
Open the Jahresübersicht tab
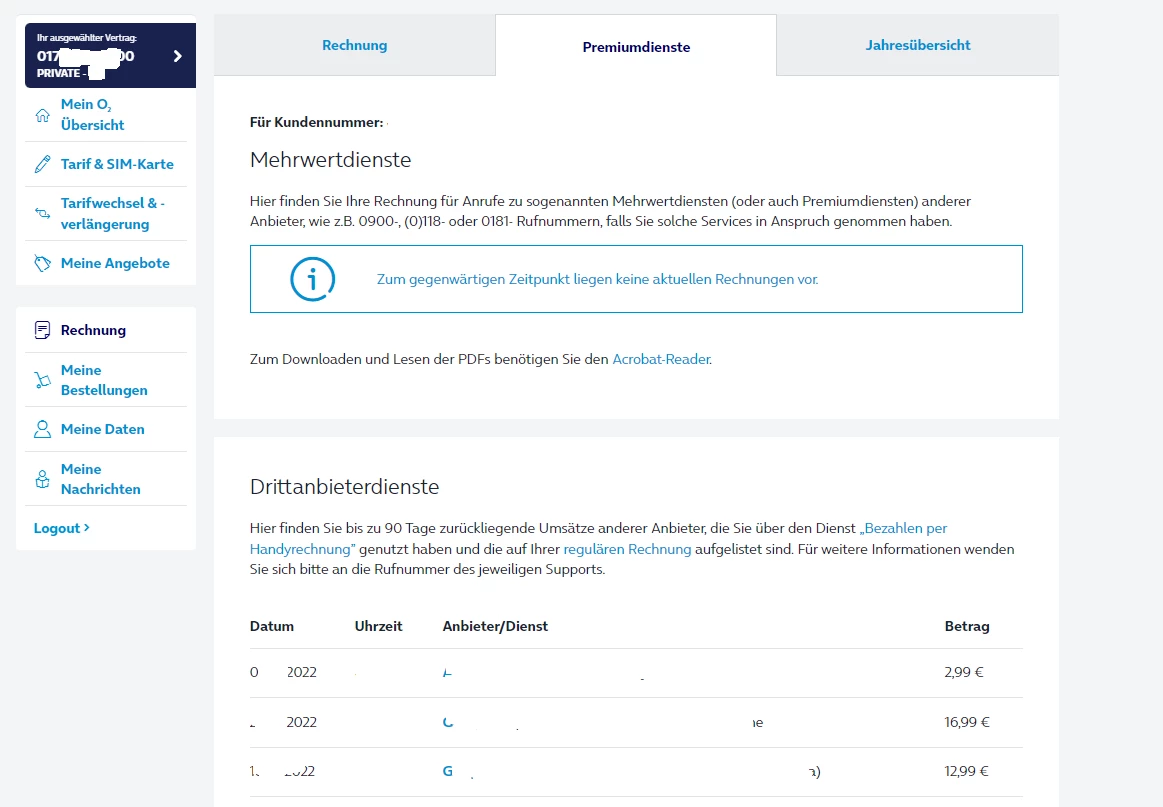click(x=918, y=45)
